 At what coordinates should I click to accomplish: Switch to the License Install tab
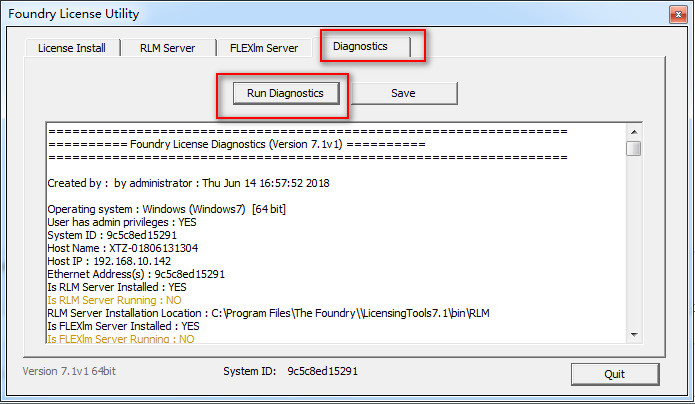pyautogui.click(x=72, y=48)
